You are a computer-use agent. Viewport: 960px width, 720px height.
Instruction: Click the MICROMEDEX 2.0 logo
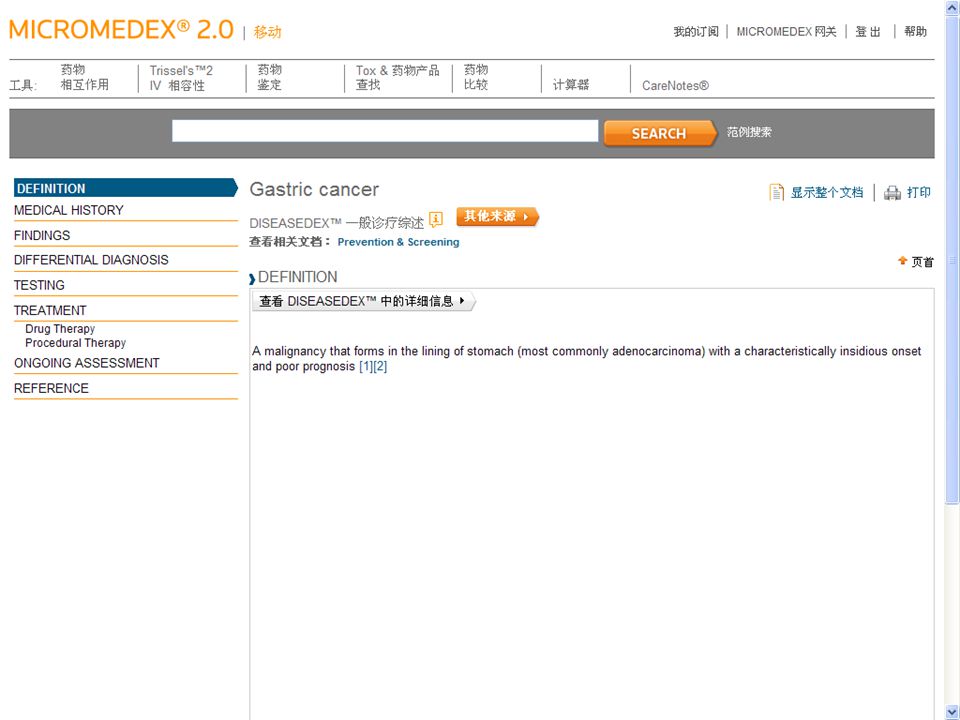coord(121,29)
